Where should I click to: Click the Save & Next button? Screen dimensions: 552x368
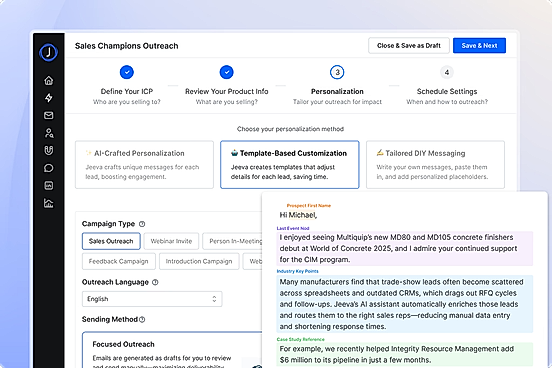pyautogui.click(x=479, y=45)
